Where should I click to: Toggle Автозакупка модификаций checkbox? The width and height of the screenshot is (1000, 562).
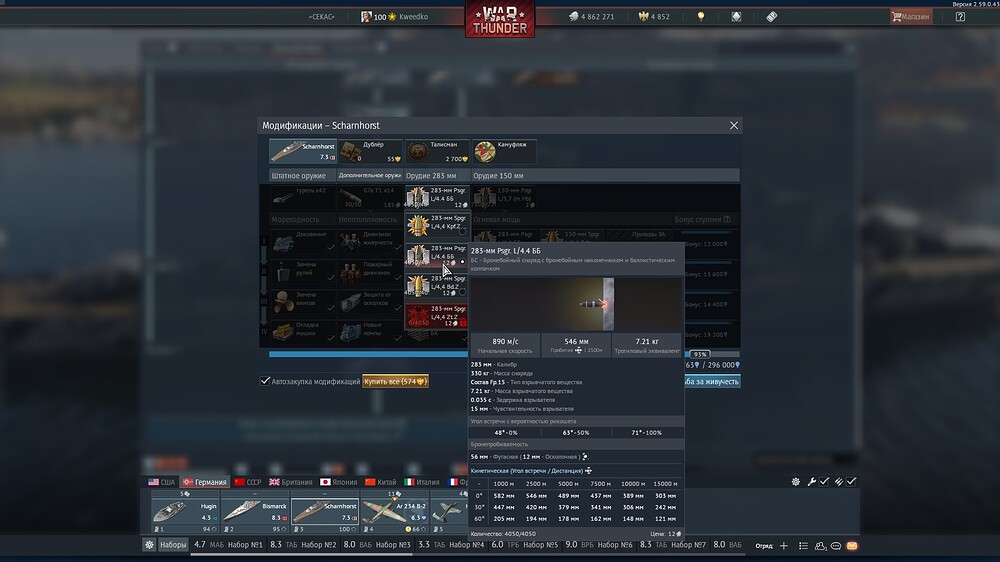click(265, 381)
